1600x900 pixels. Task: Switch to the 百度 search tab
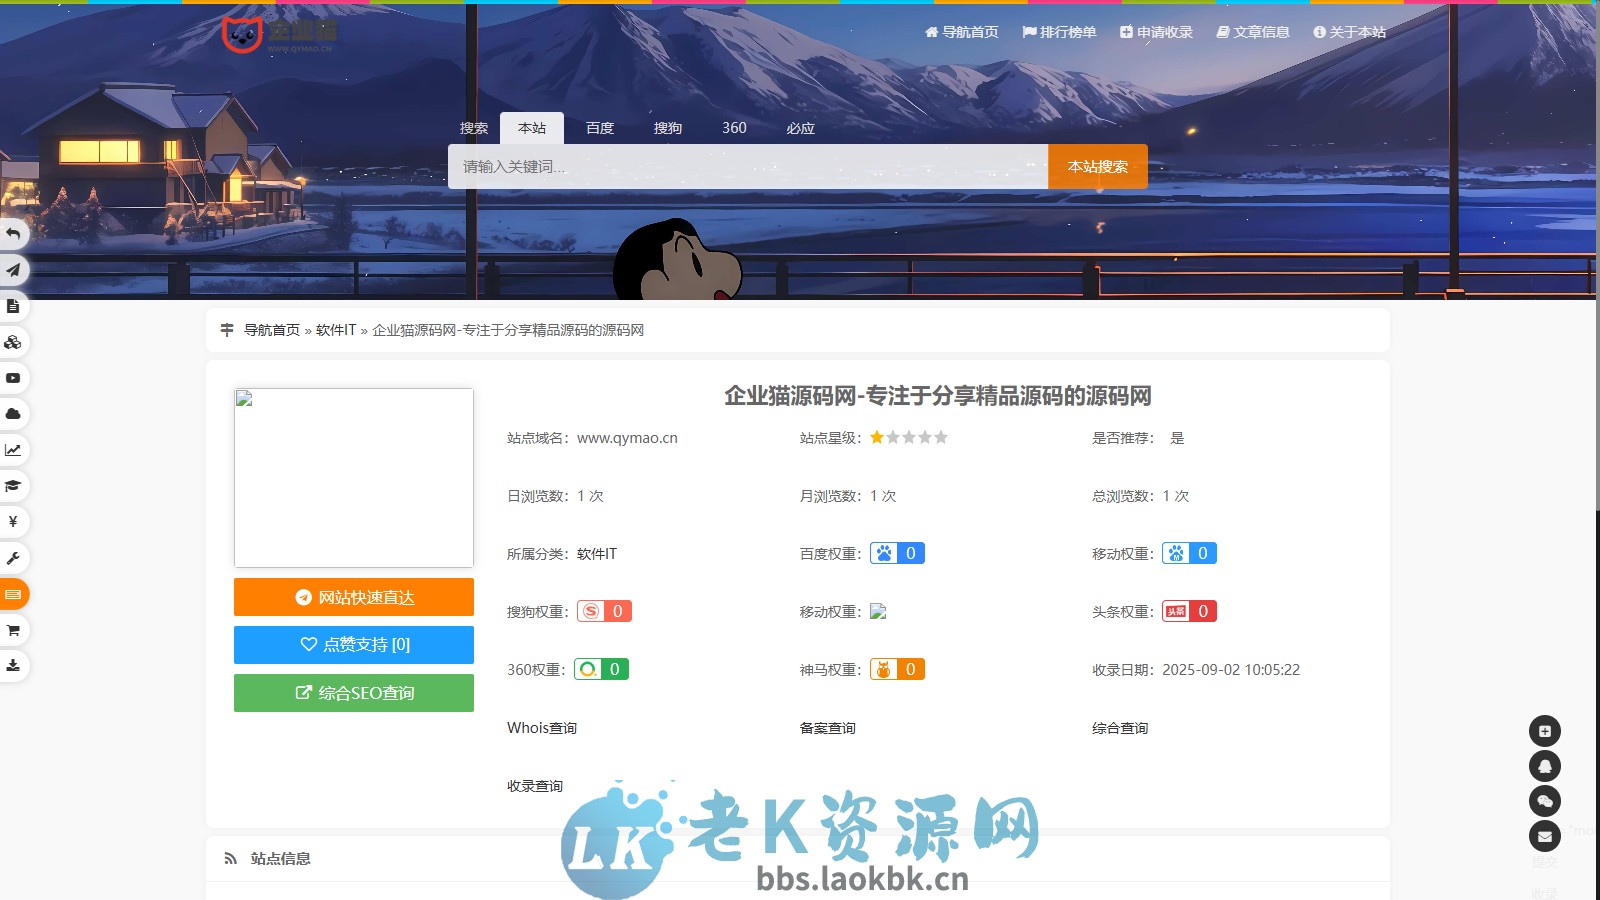598,128
